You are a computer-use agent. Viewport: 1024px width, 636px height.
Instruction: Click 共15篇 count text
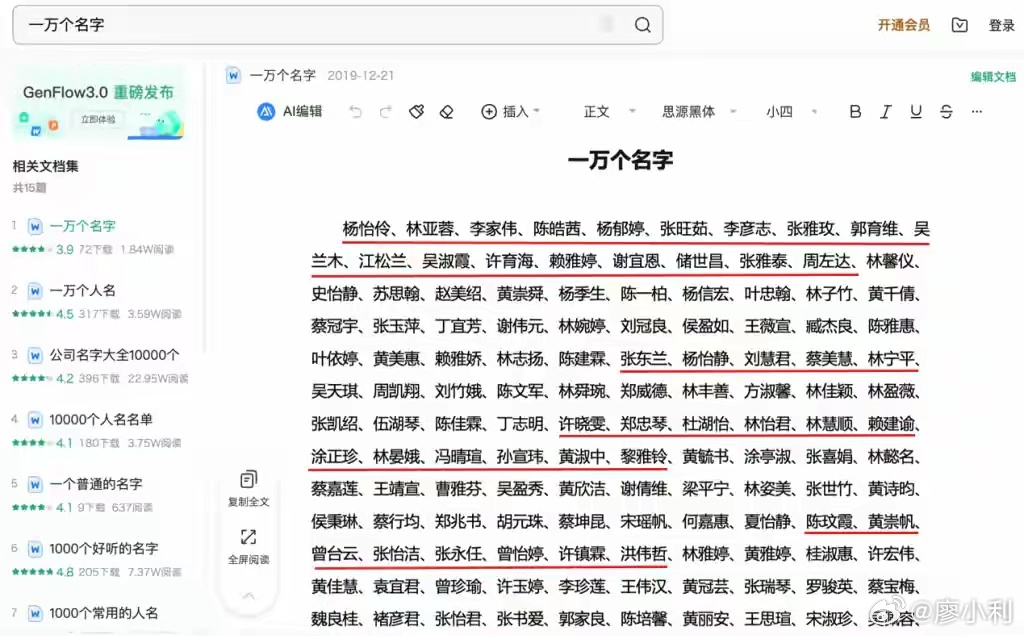29,188
